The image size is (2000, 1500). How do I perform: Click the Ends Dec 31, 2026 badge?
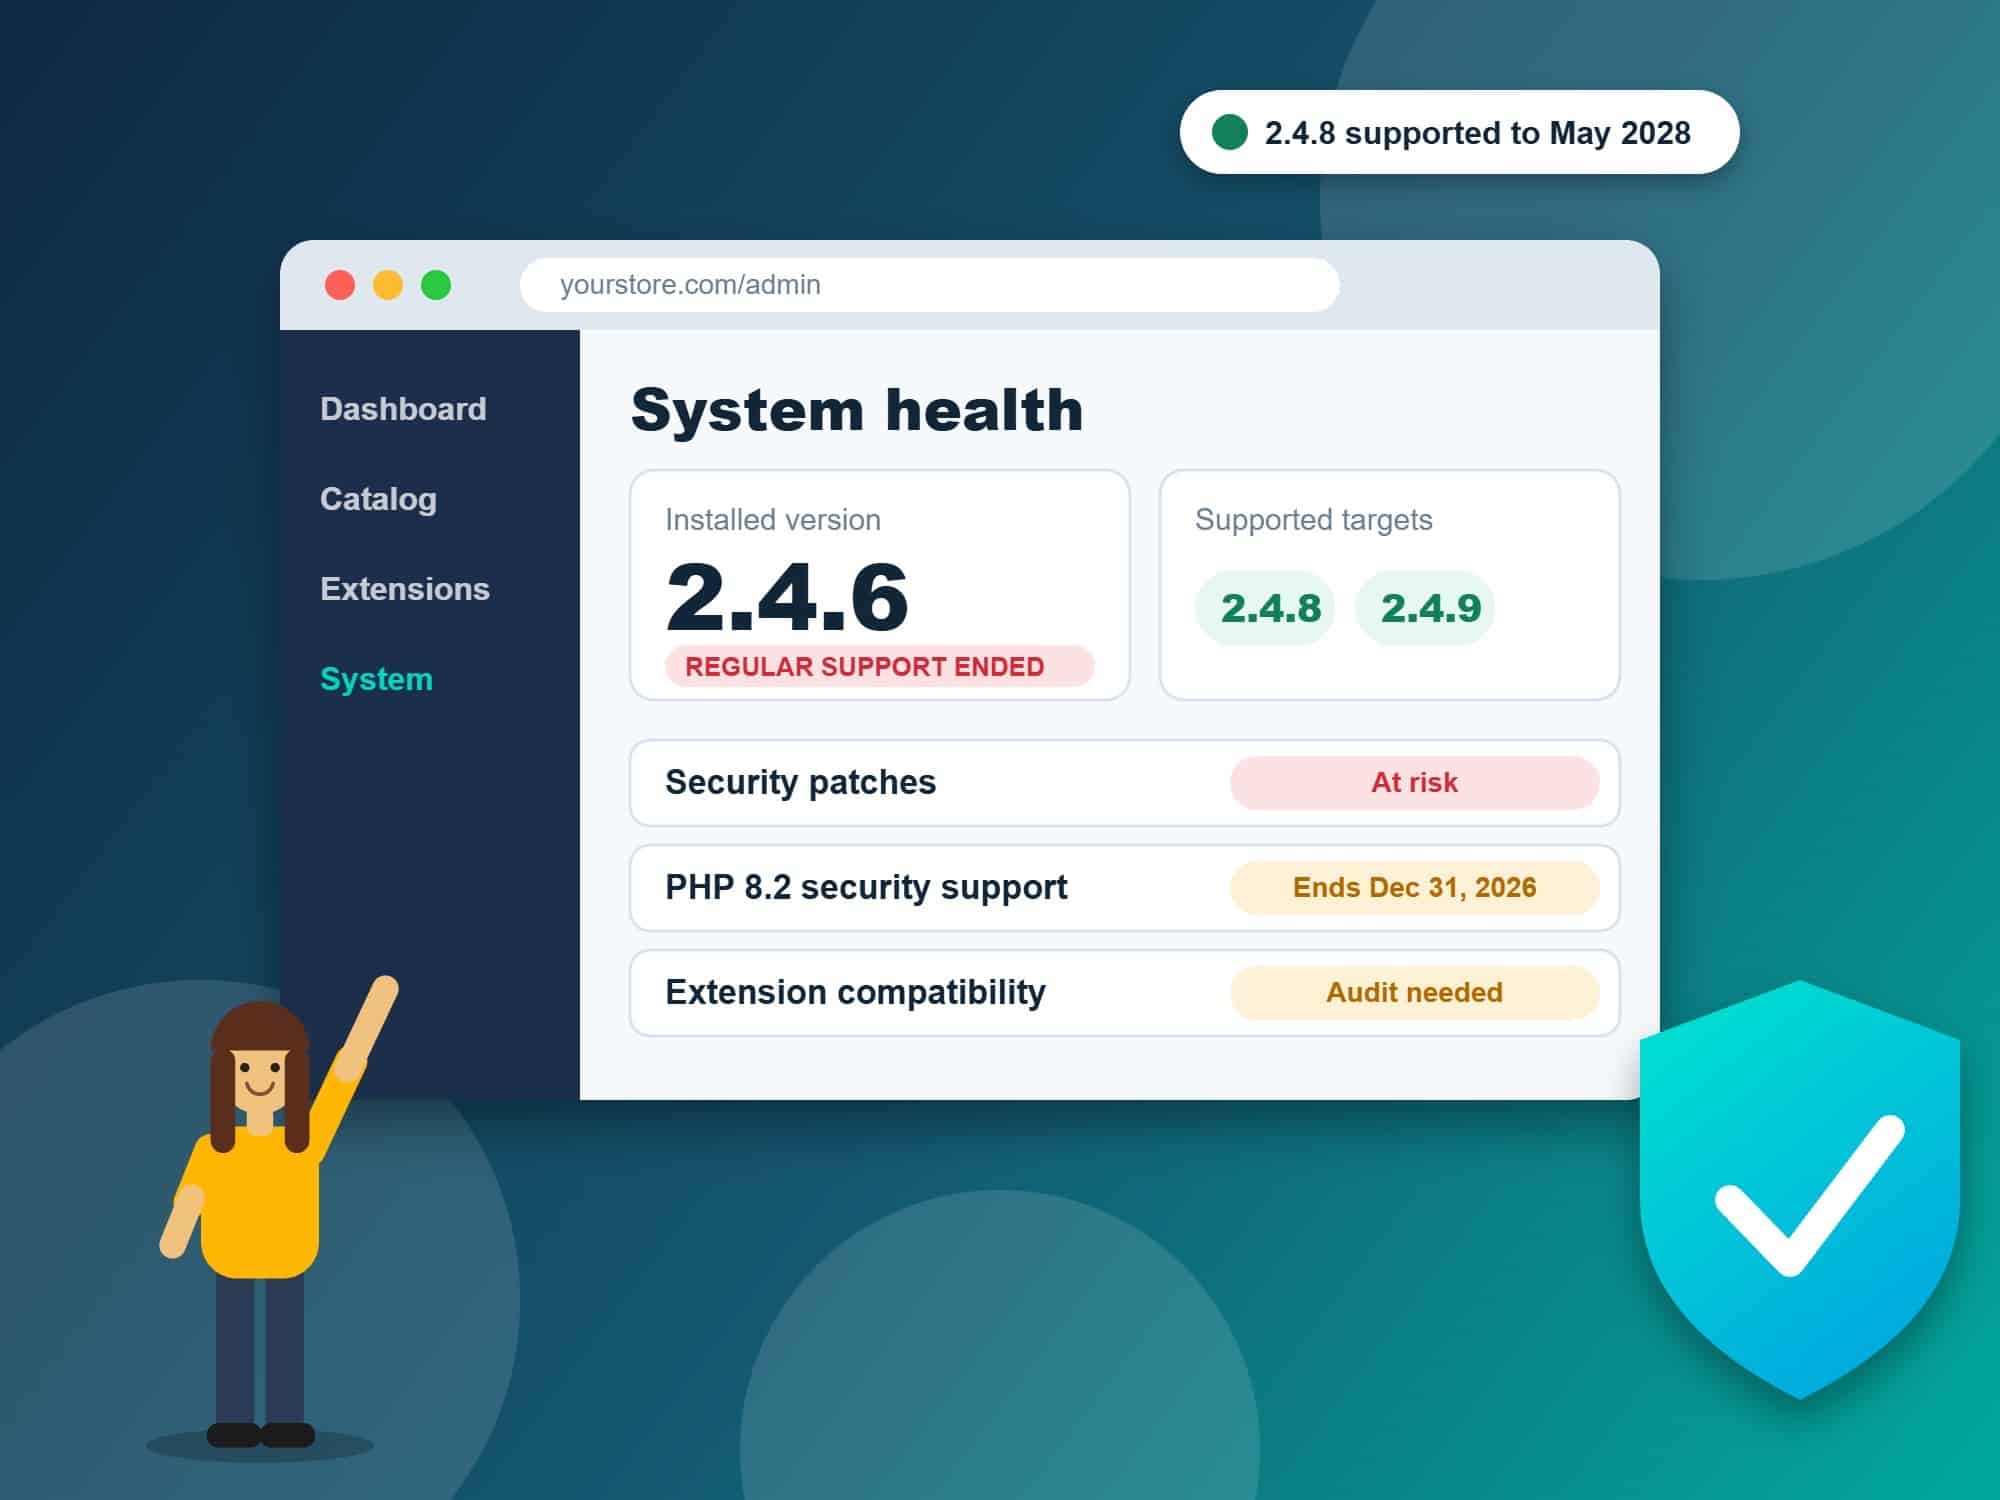(x=1414, y=888)
